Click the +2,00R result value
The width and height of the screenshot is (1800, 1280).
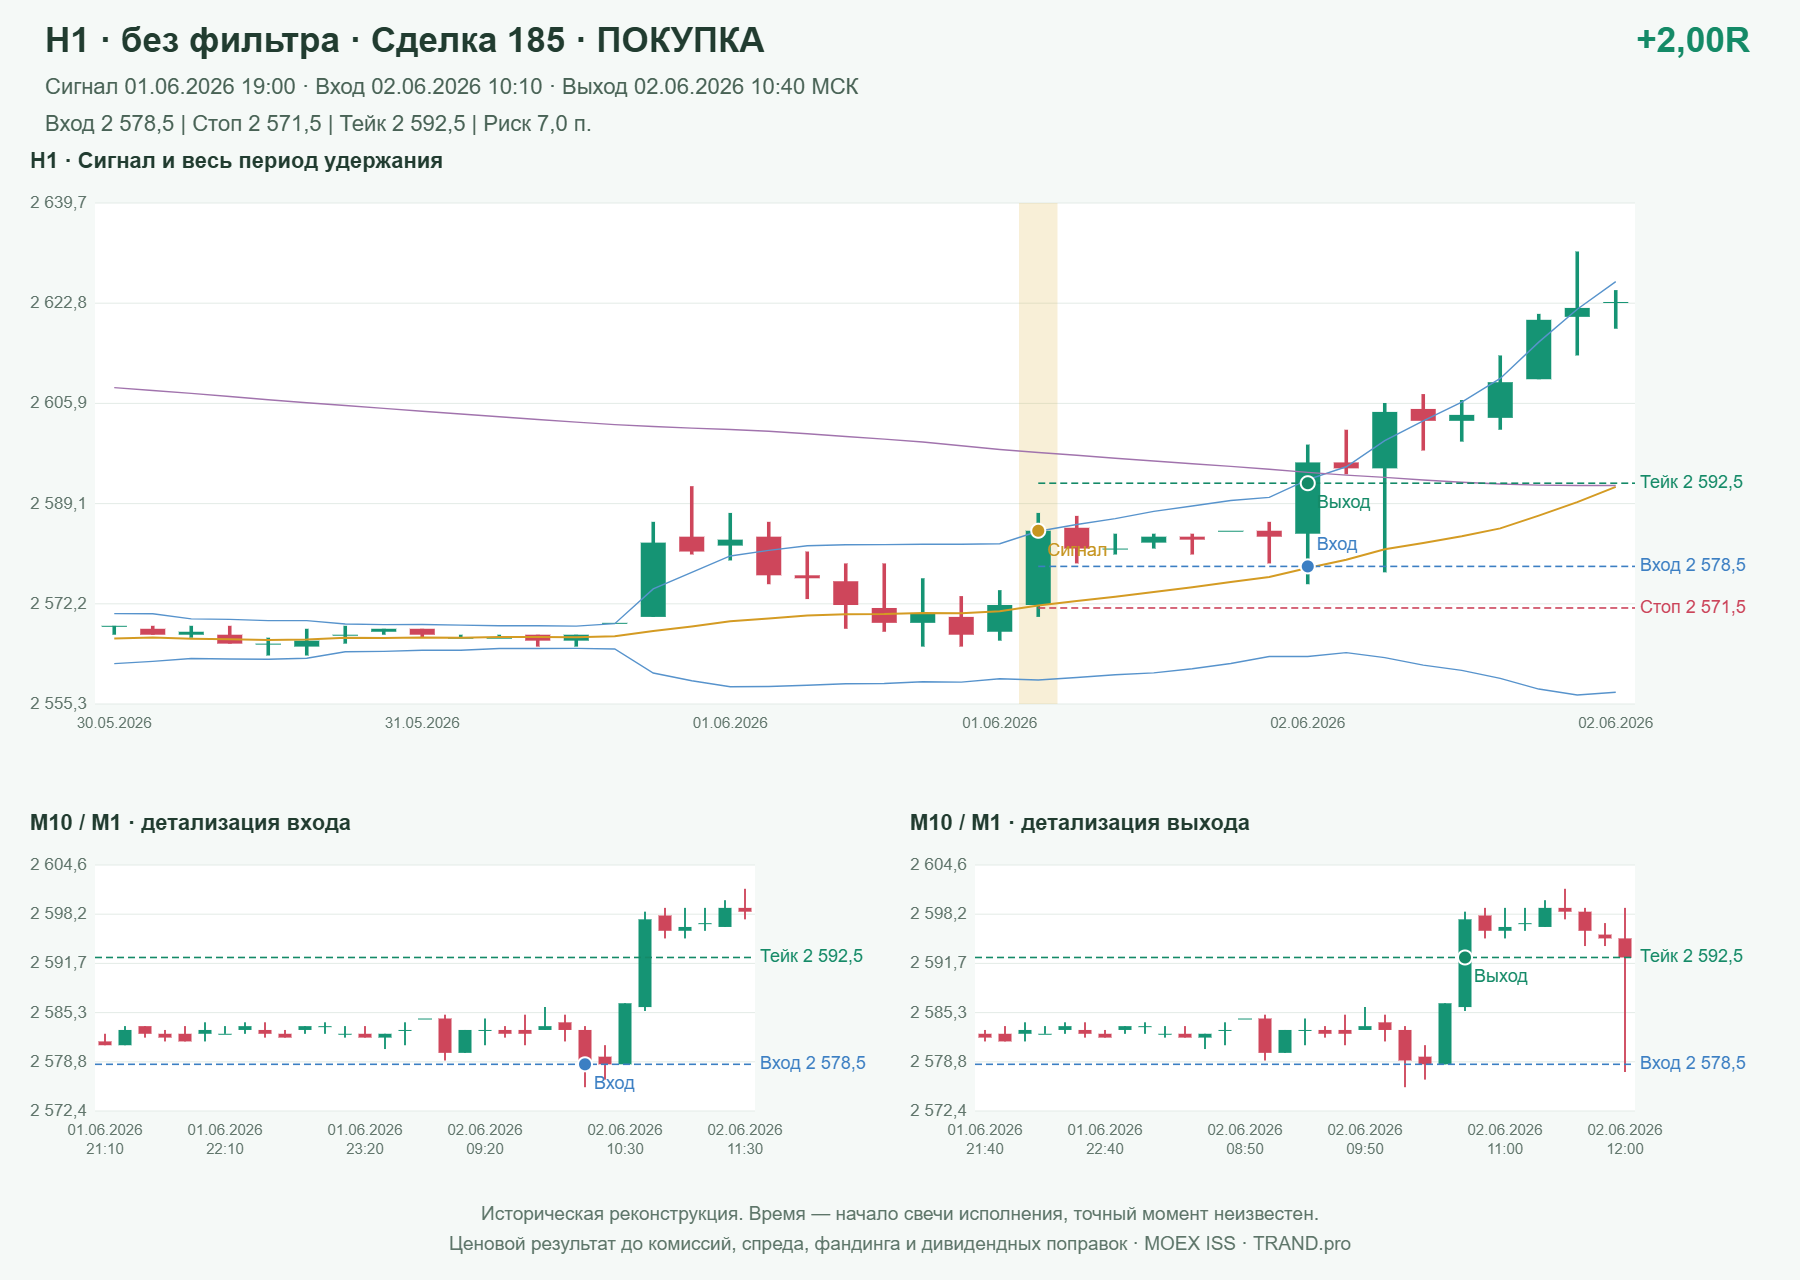[1692, 40]
